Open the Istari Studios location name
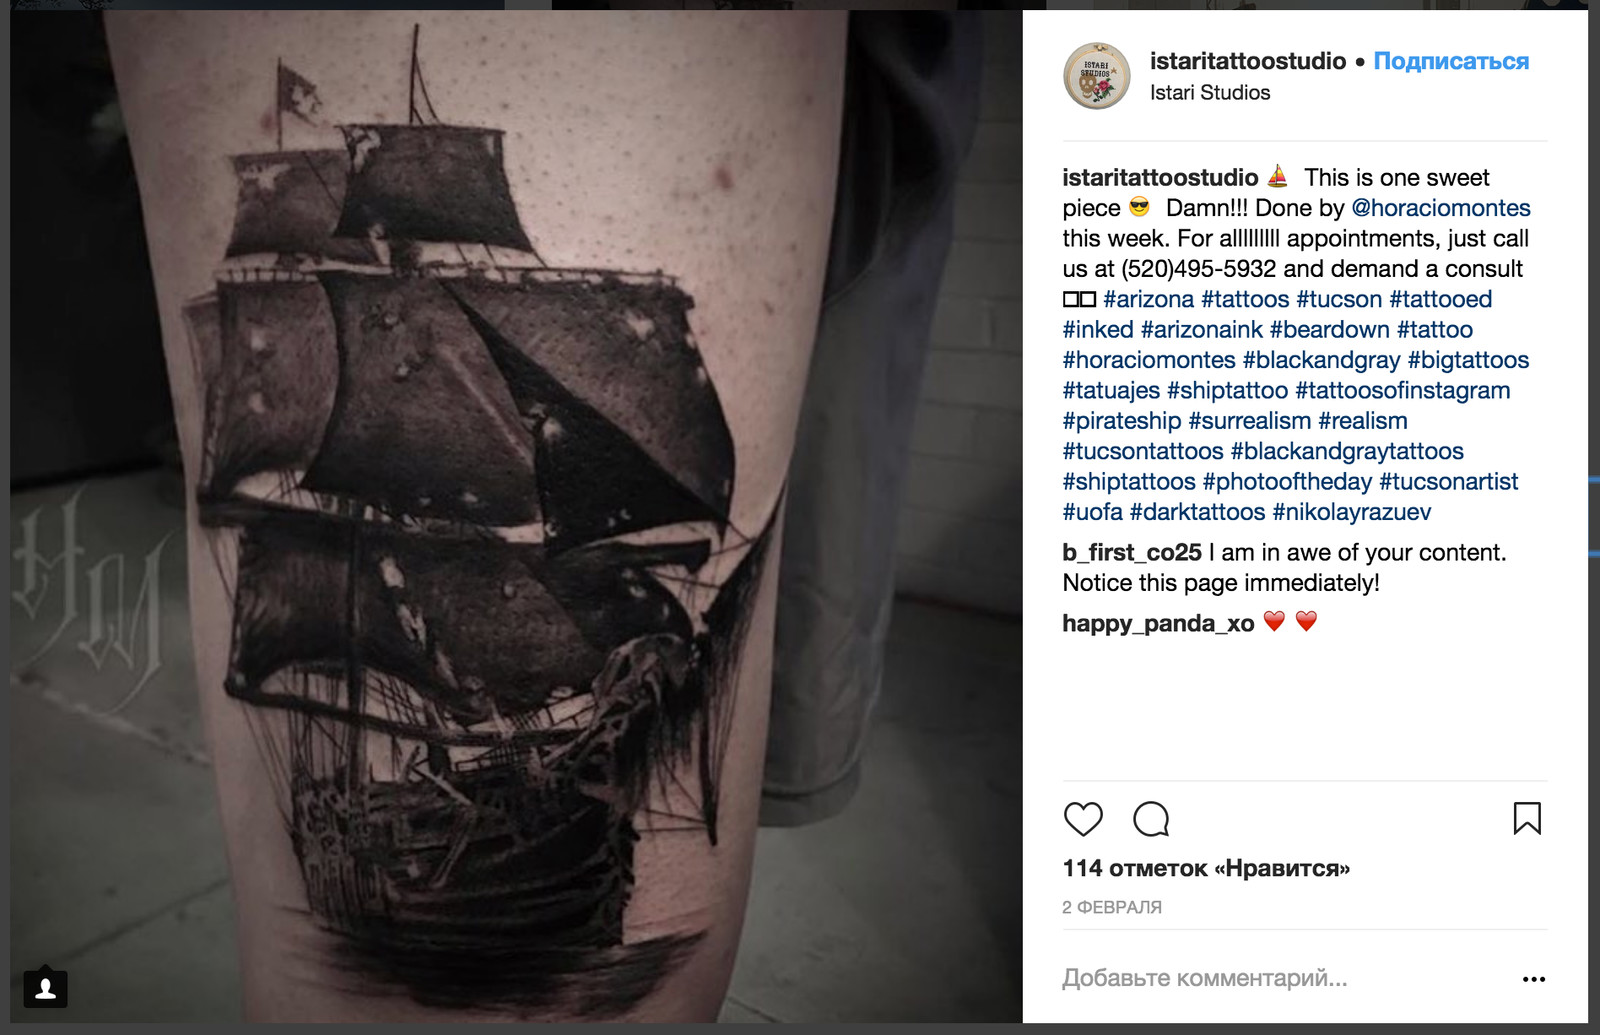The height and width of the screenshot is (1035, 1600). coord(1210,93)
